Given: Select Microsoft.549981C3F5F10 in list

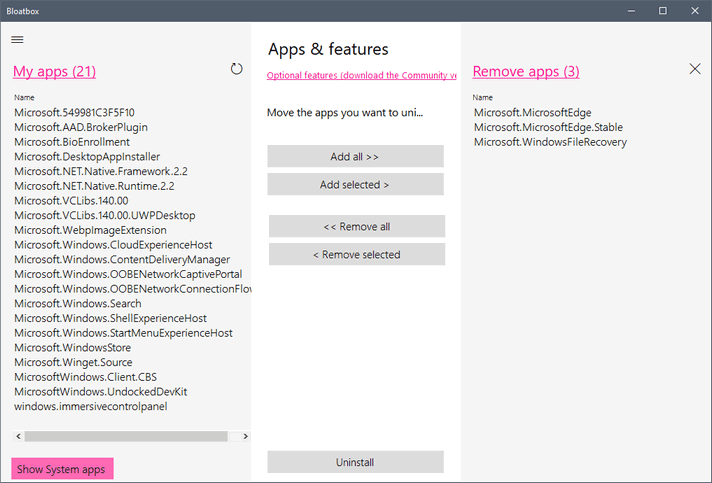Looking at the screenshot, I should click(74, 113).
